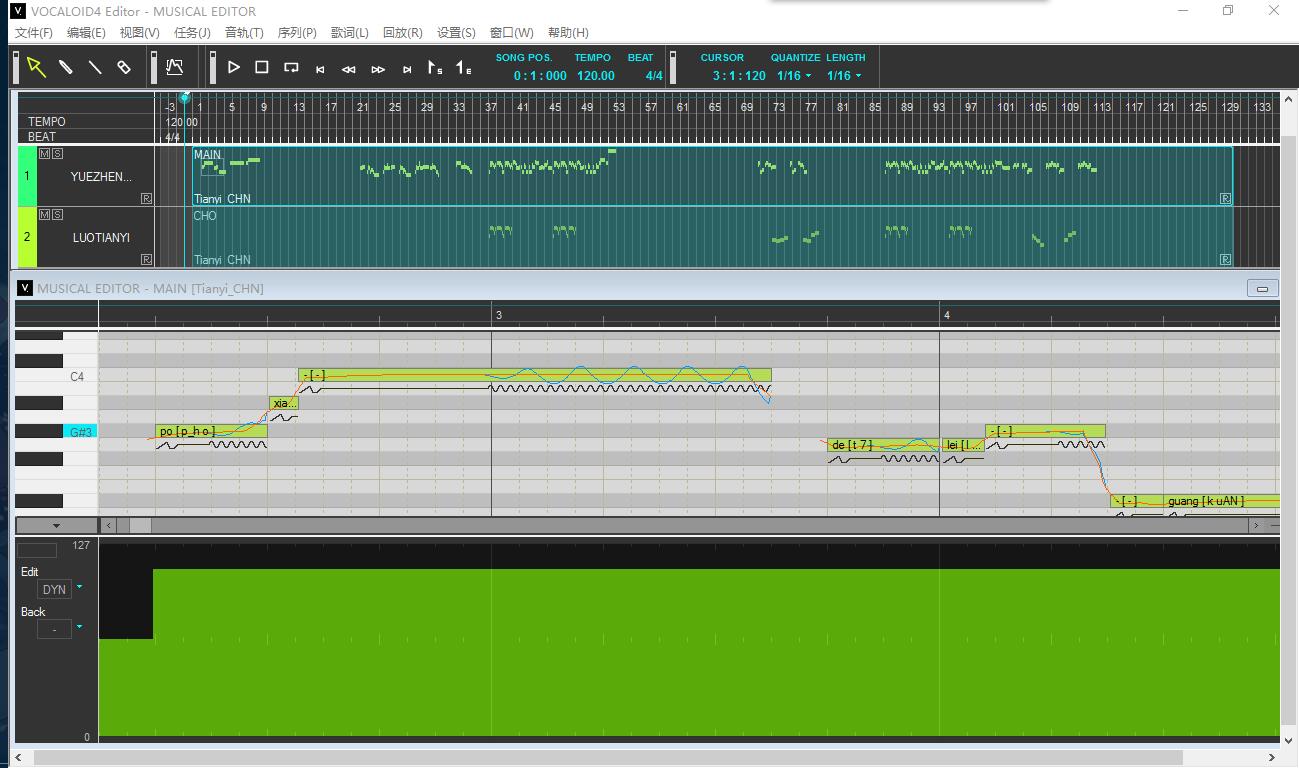Screen dimensions: 1299x768
Task: Solo the LUOTIANYI track
Action: (57, 215)
